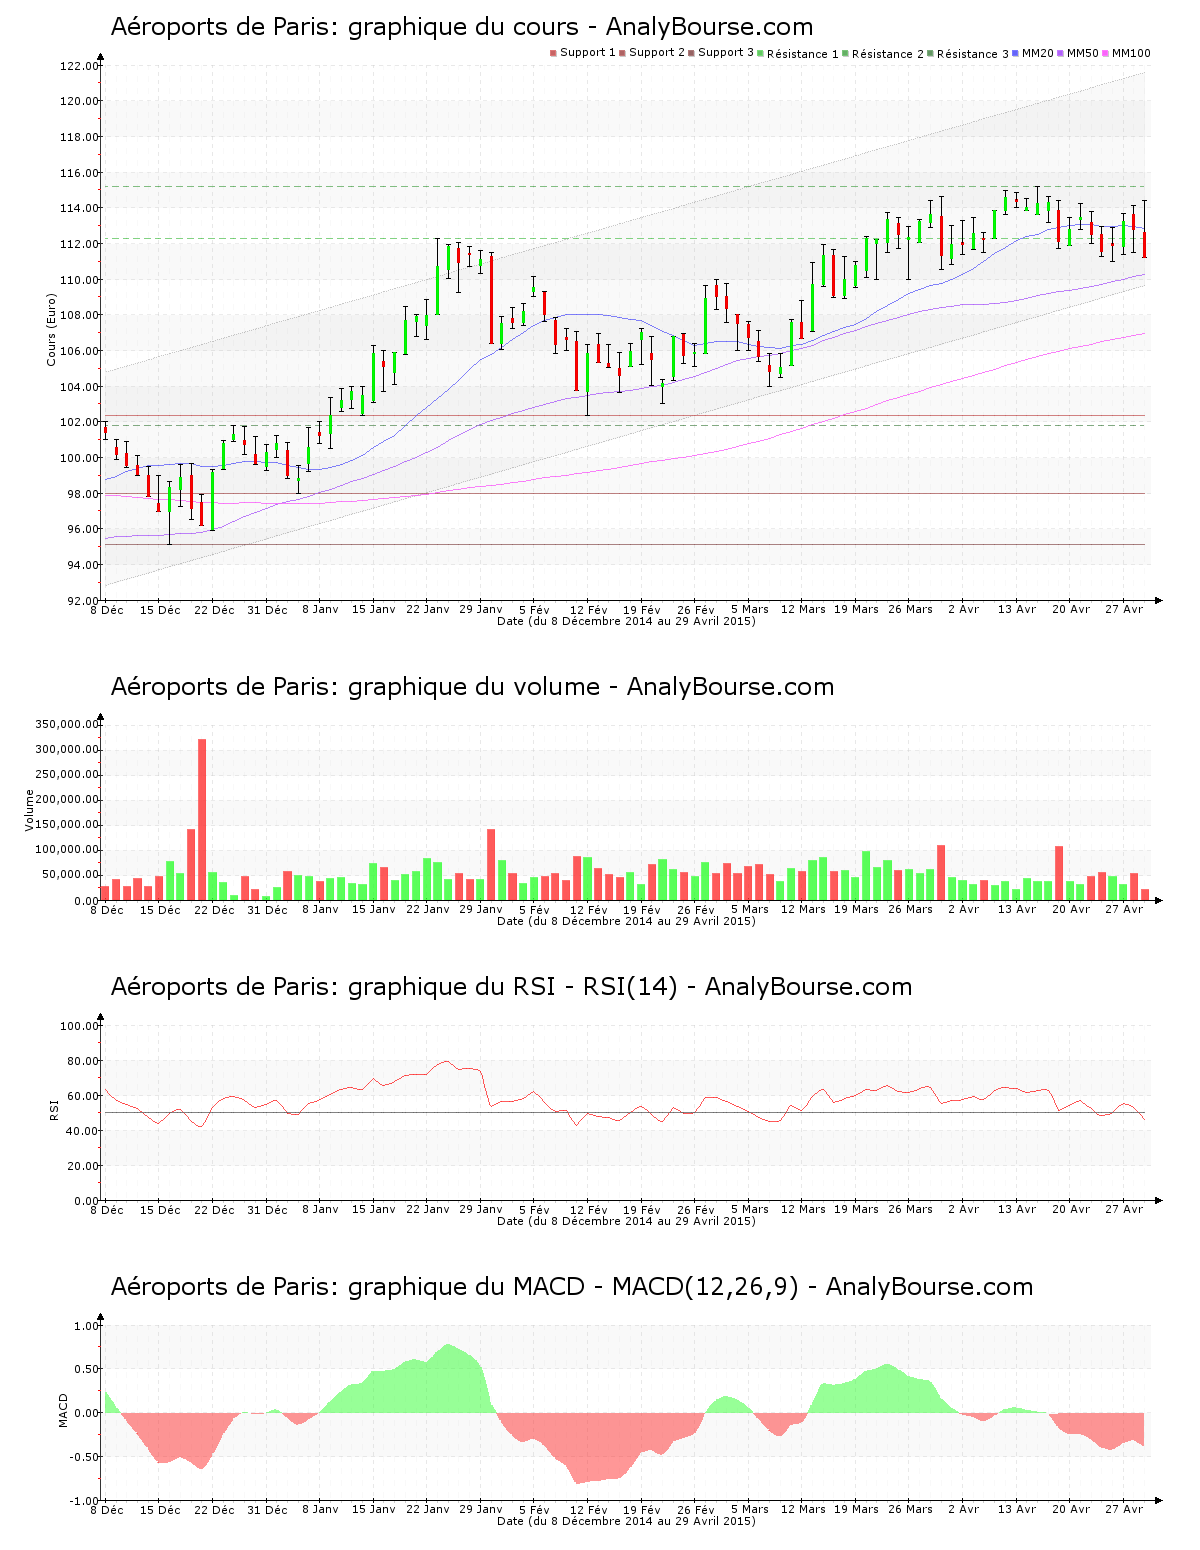Click the 'graphique du volume' chart title
Screen dimensions: 1200x1550
(x=473, y=687)
